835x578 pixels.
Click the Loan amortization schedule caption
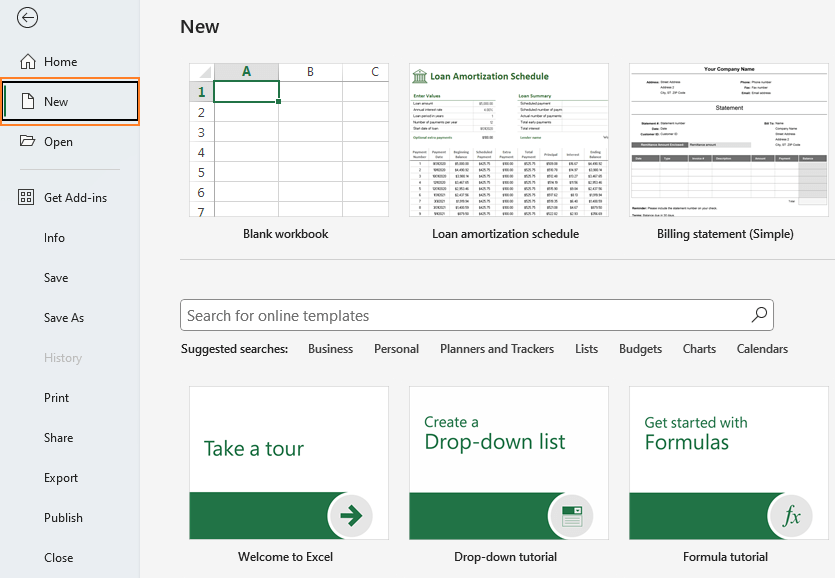505,234
